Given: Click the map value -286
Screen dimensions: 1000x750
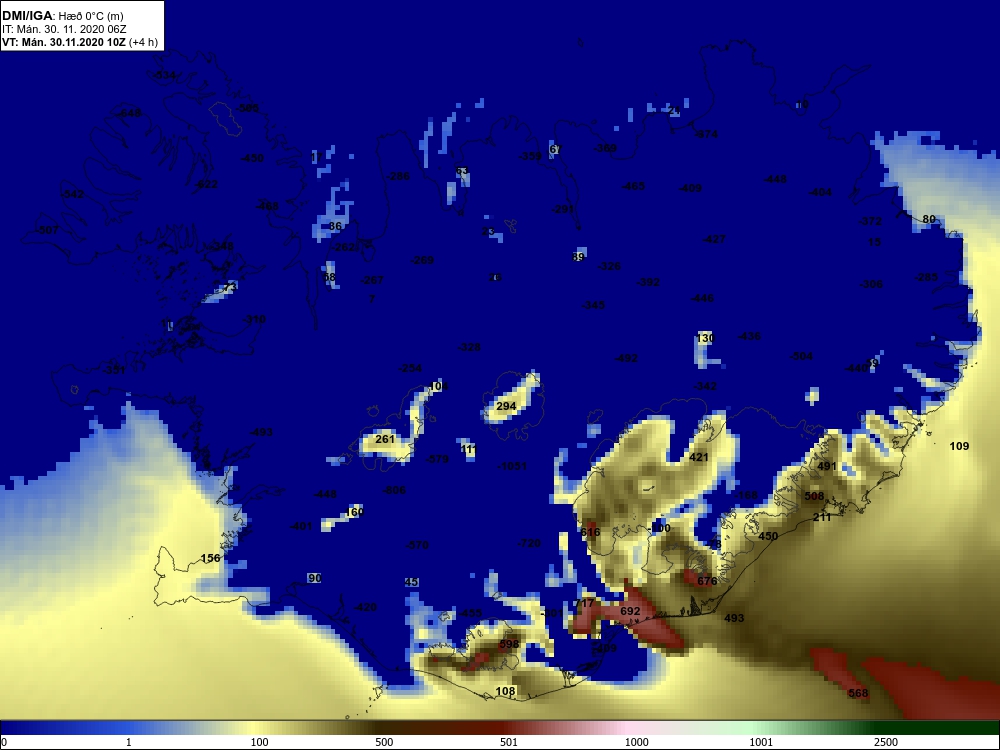Looking at the screenshot, I should 399,176.
